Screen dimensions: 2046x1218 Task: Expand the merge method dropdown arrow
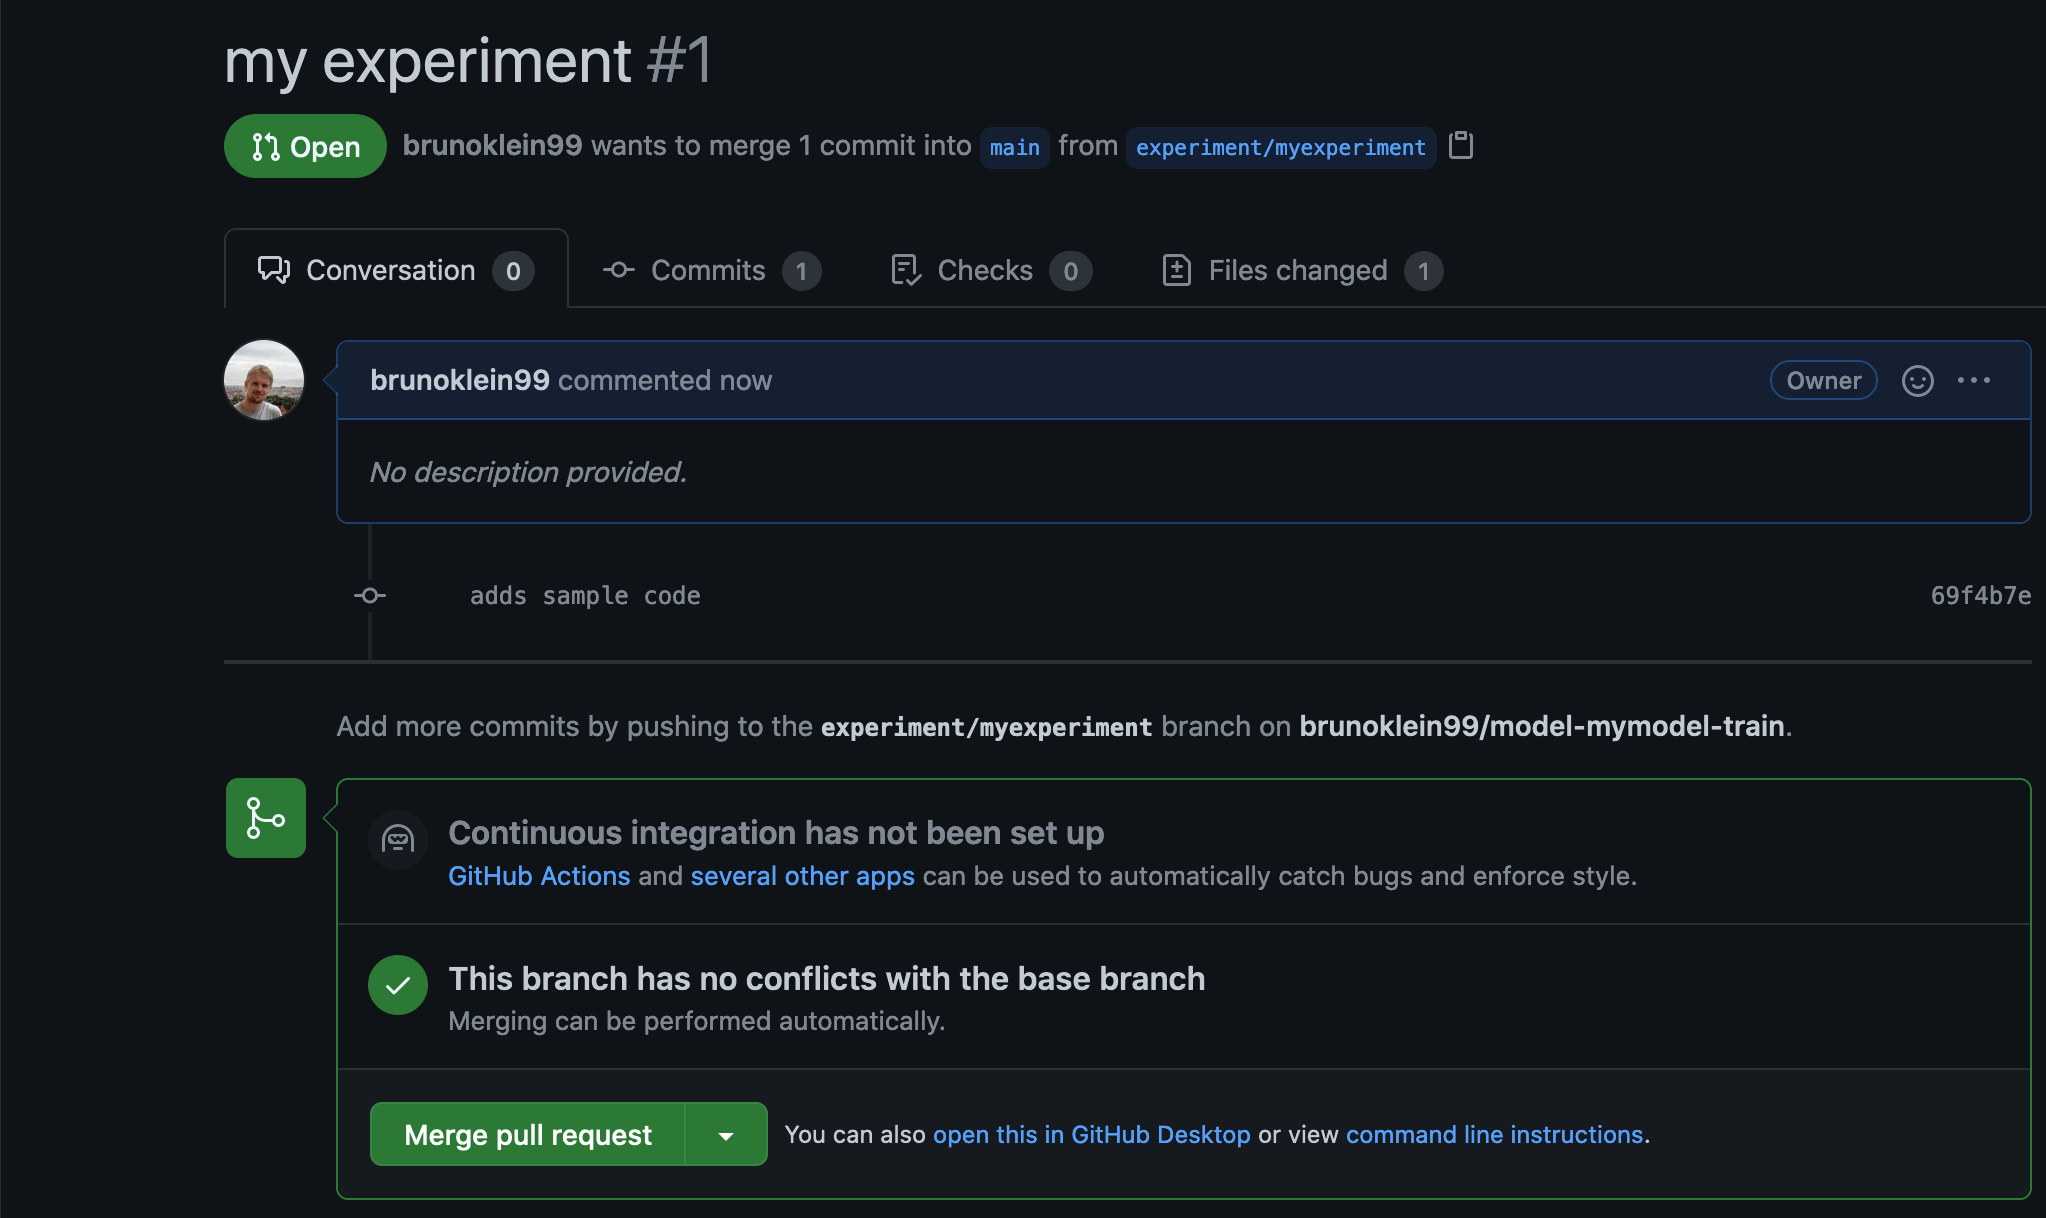click(x=726, y=1135)
